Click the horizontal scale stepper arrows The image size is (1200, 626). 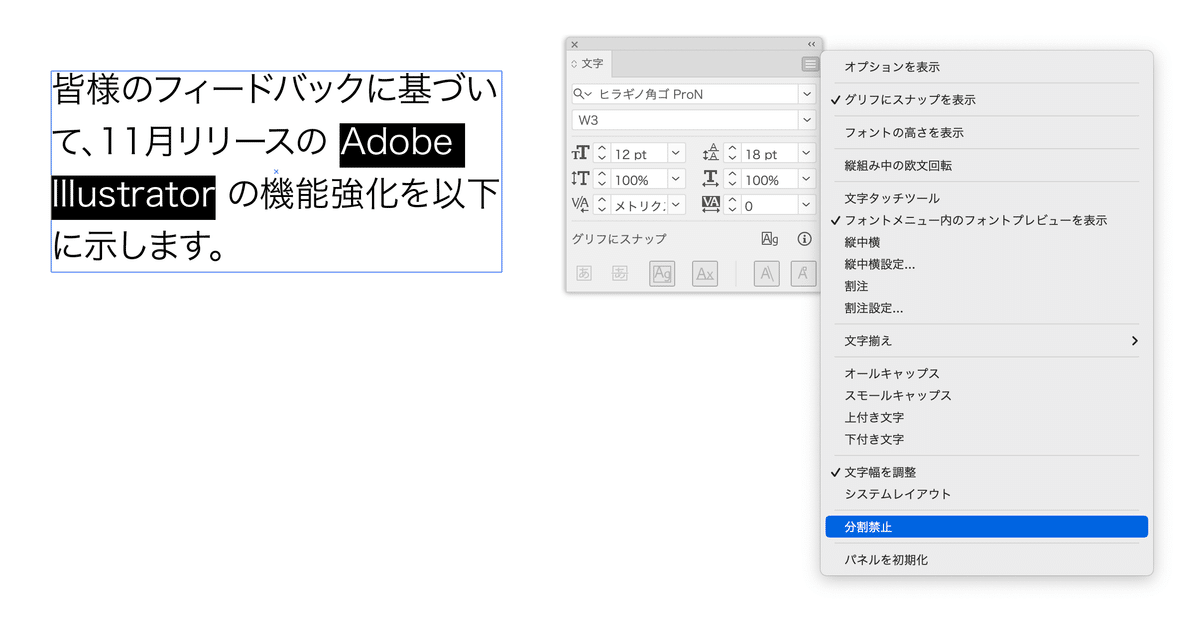coord(732,179)
